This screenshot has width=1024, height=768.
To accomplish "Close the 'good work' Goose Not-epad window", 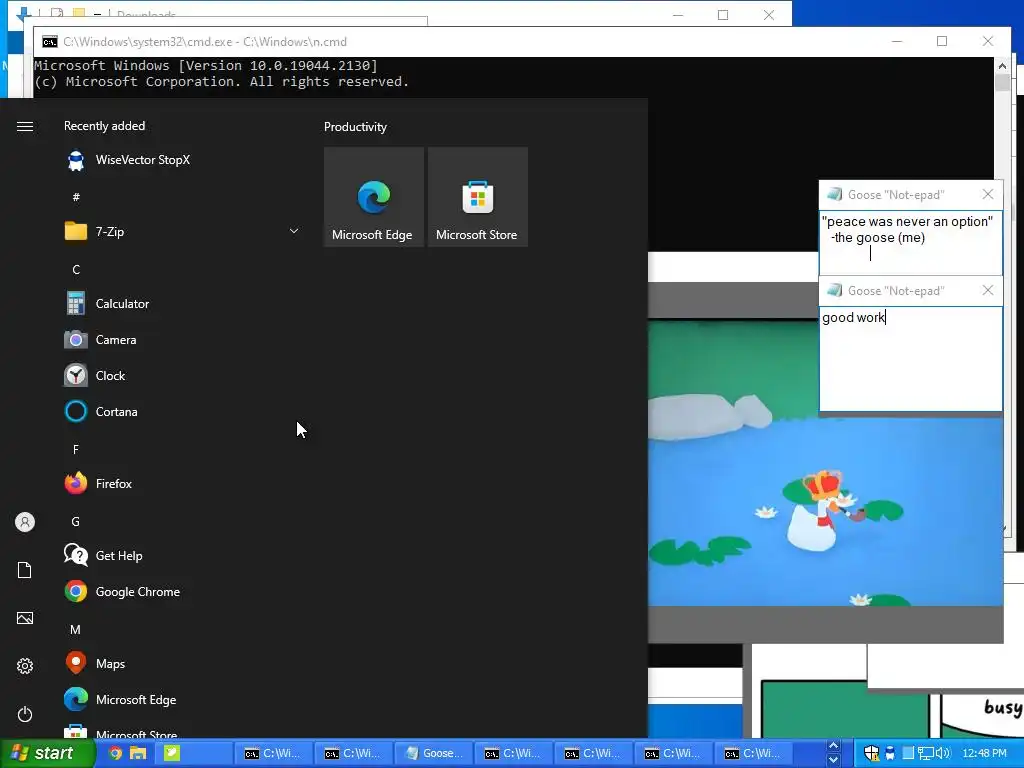I will pos(987,290).
